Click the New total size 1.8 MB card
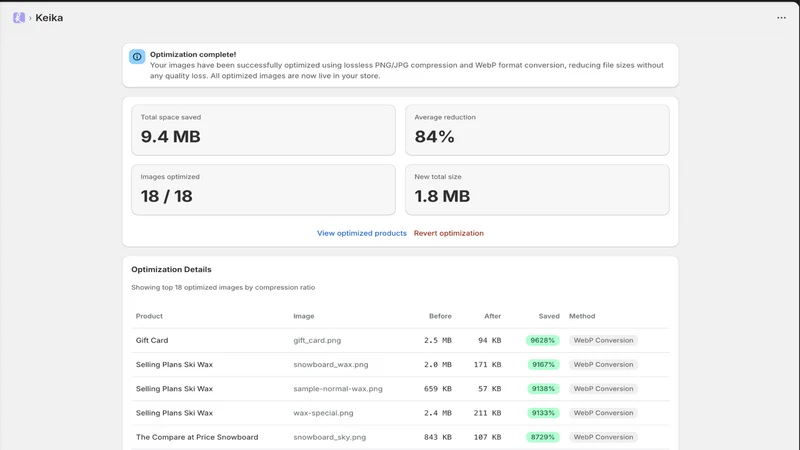Viewport: 800px width, 450px height. (x=537, y=190)
